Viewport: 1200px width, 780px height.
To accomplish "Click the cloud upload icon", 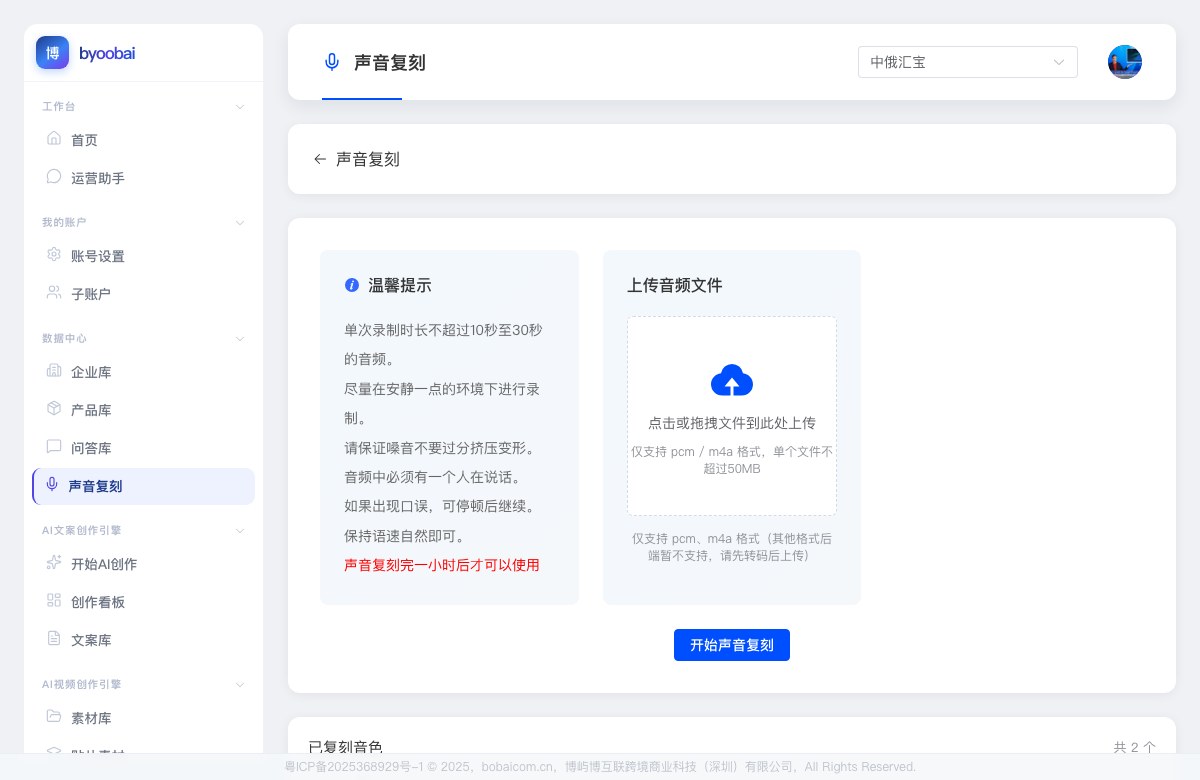I will 732,381.
